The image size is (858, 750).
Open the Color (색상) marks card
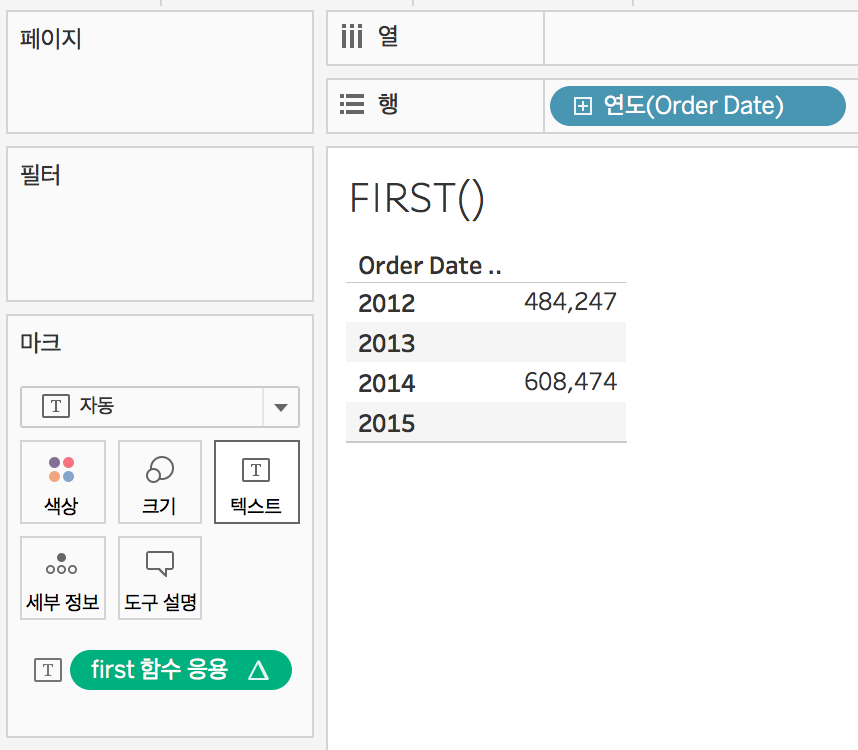[63, 482]
